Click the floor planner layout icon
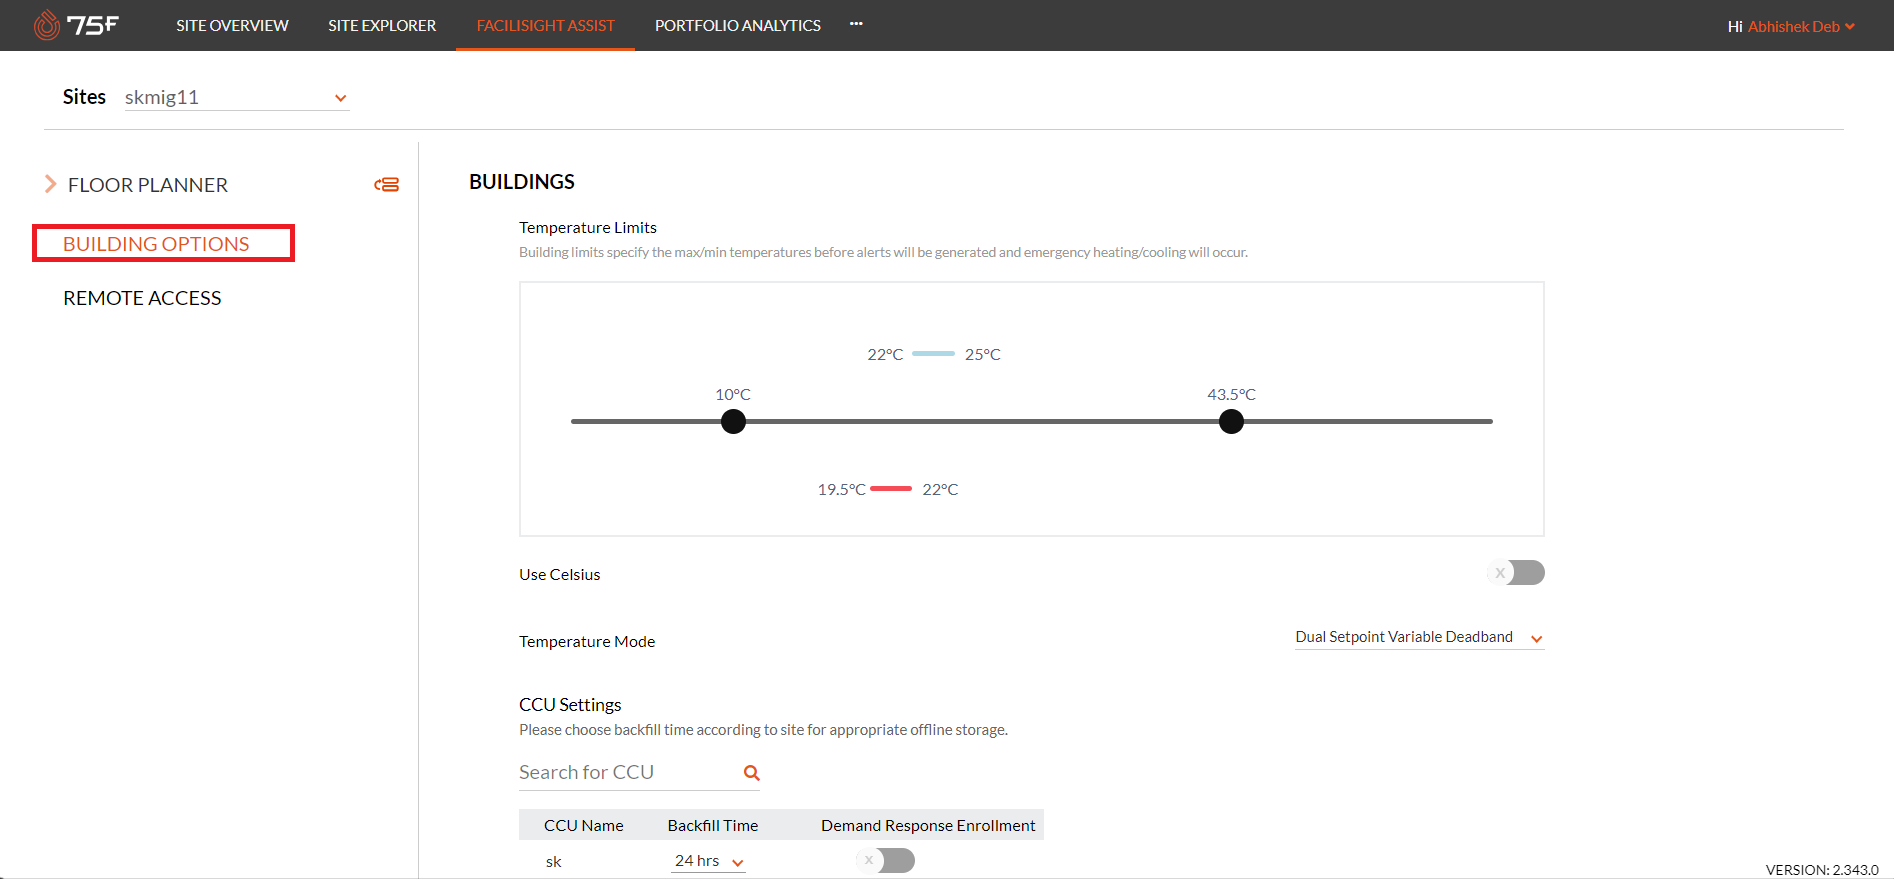The width and height of the screenshot is (1894, 879). pos(387,185)
